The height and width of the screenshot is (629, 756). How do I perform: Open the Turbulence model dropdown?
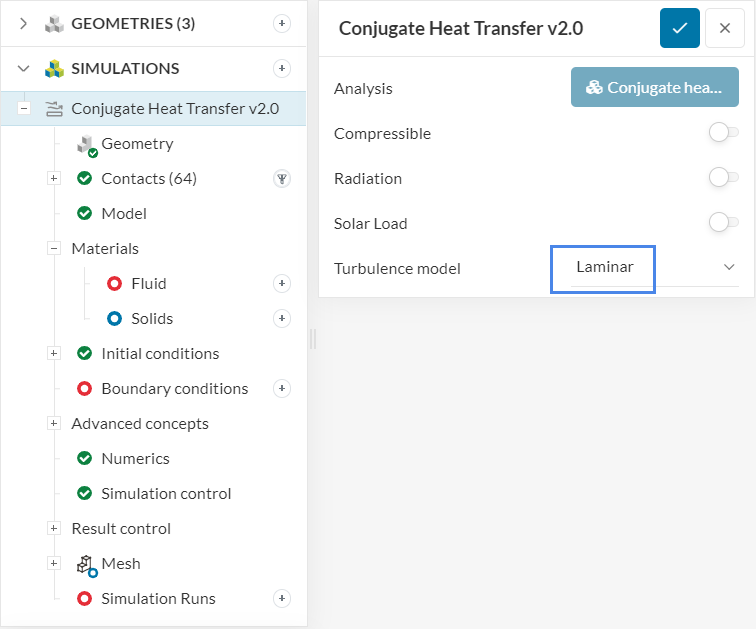pyautogui.click(x=654, y=268)
